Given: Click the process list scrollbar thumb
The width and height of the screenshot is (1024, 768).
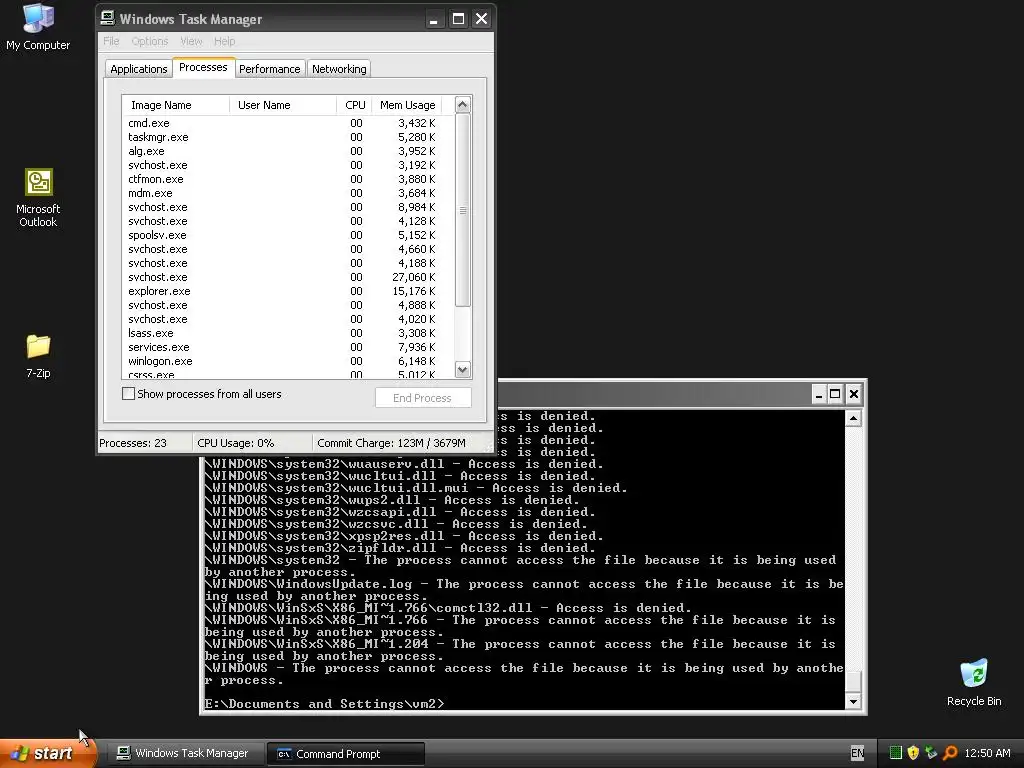Looking at the screenshot, I should [x=462, y=210].
